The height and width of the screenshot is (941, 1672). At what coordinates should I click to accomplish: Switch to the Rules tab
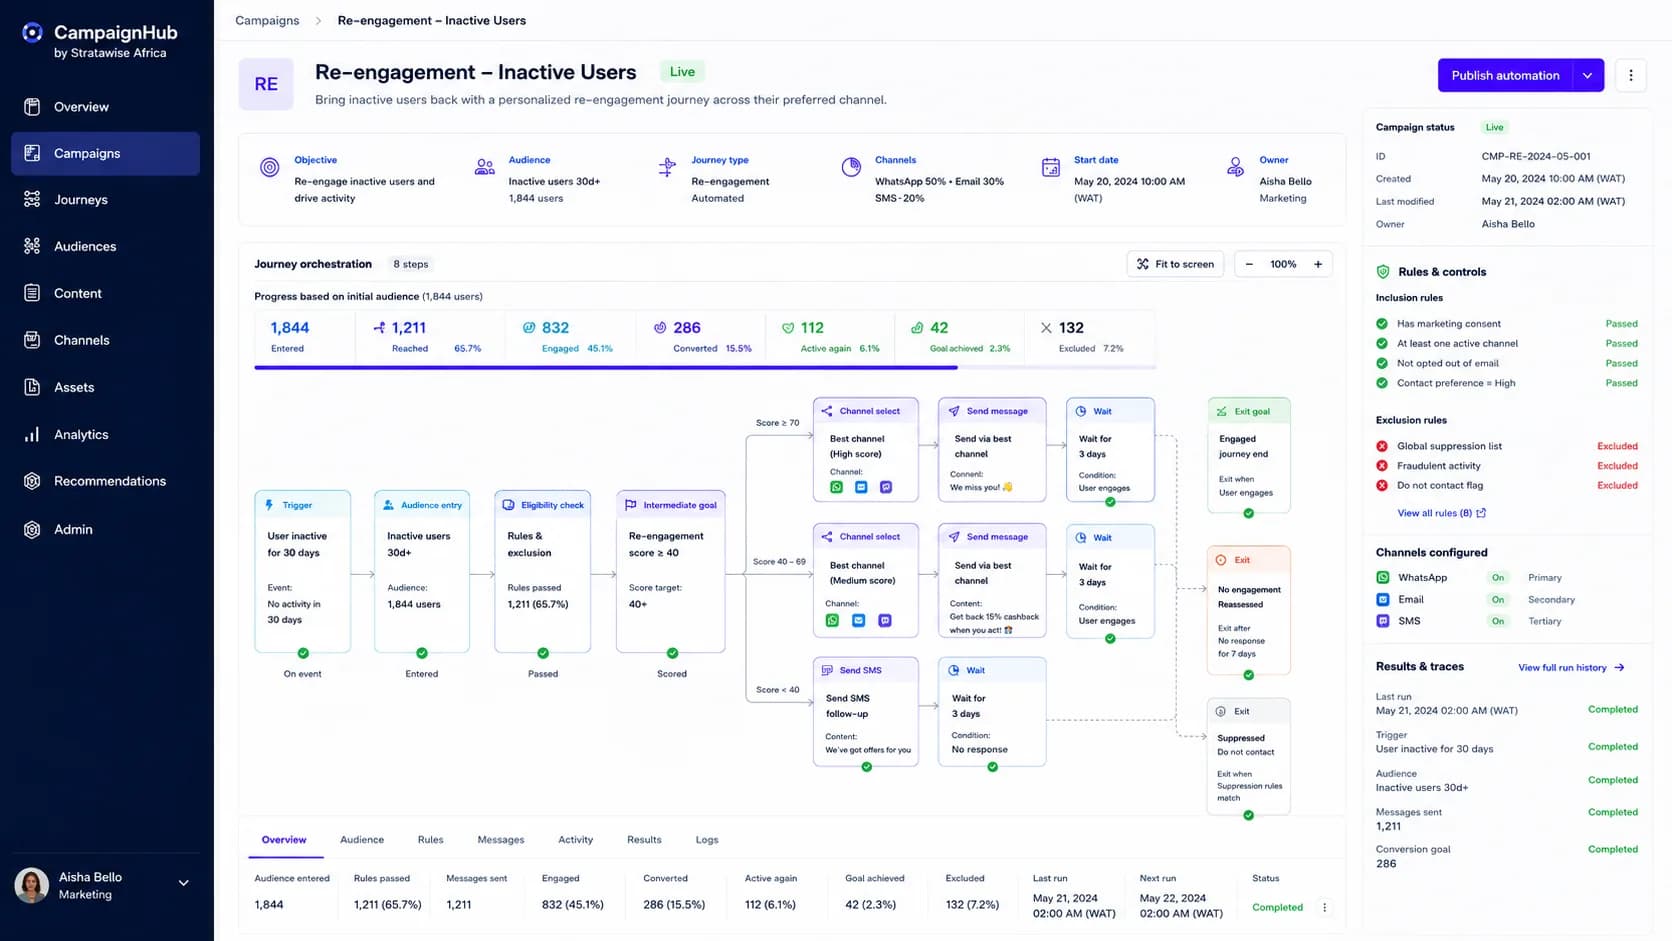[x=430, y=840]
